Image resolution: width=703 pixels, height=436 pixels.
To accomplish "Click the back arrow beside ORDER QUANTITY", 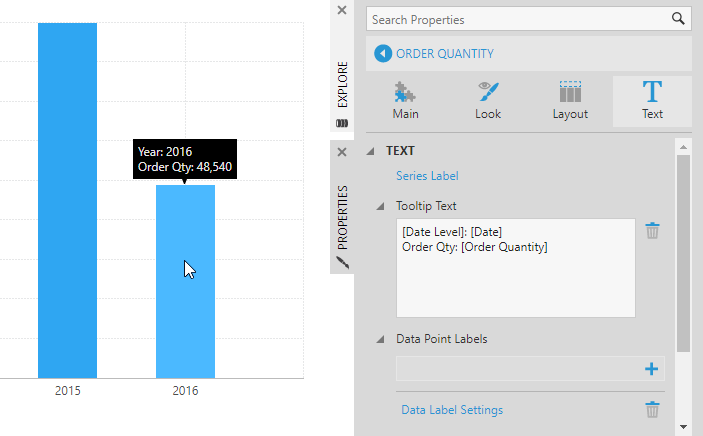I will click(x=383, y=54).
